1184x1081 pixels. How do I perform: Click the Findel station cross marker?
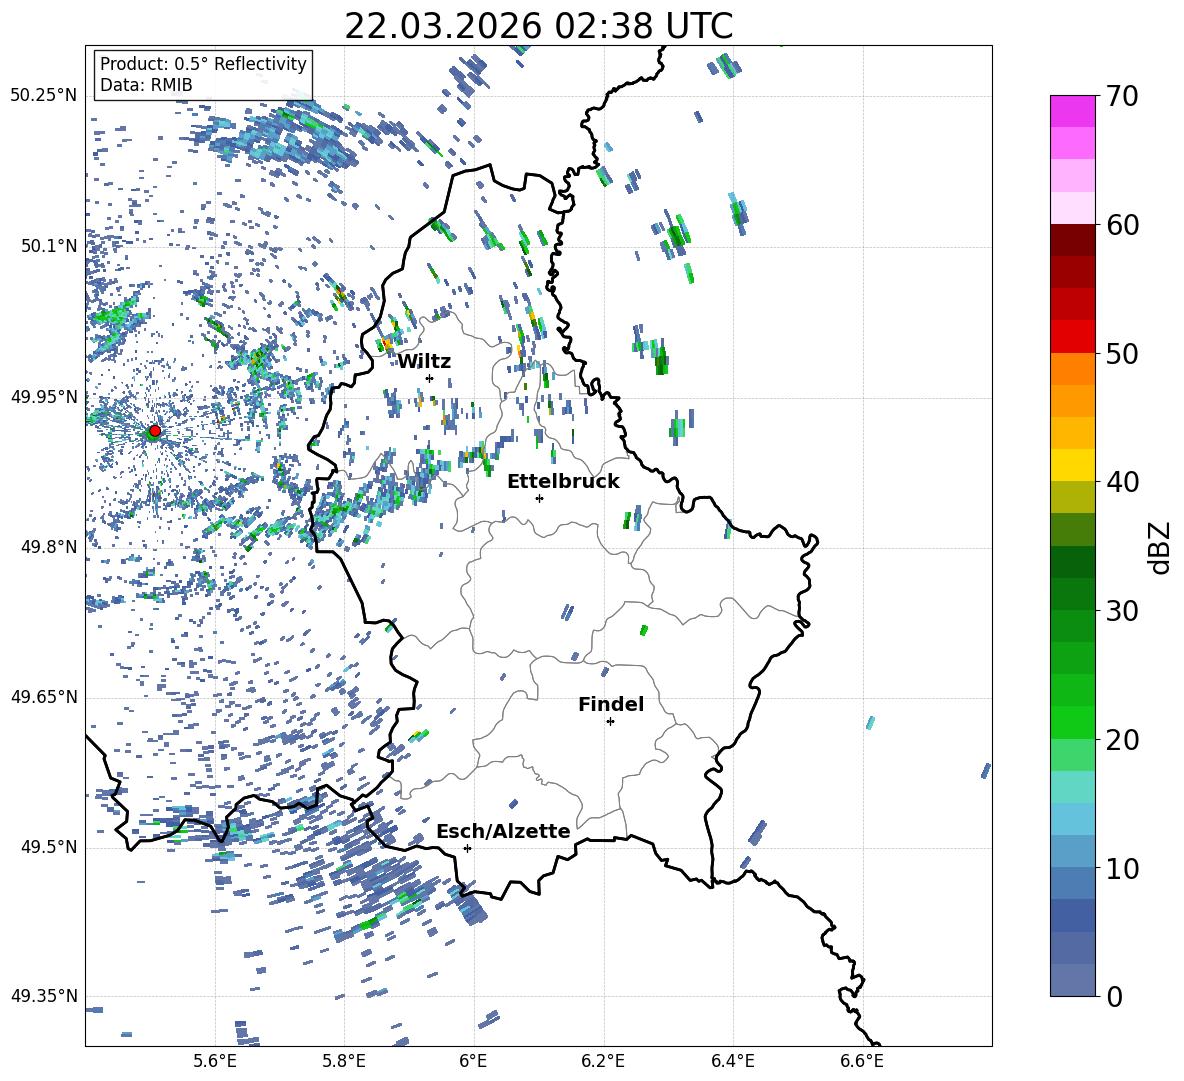click(x=610, y=722)
